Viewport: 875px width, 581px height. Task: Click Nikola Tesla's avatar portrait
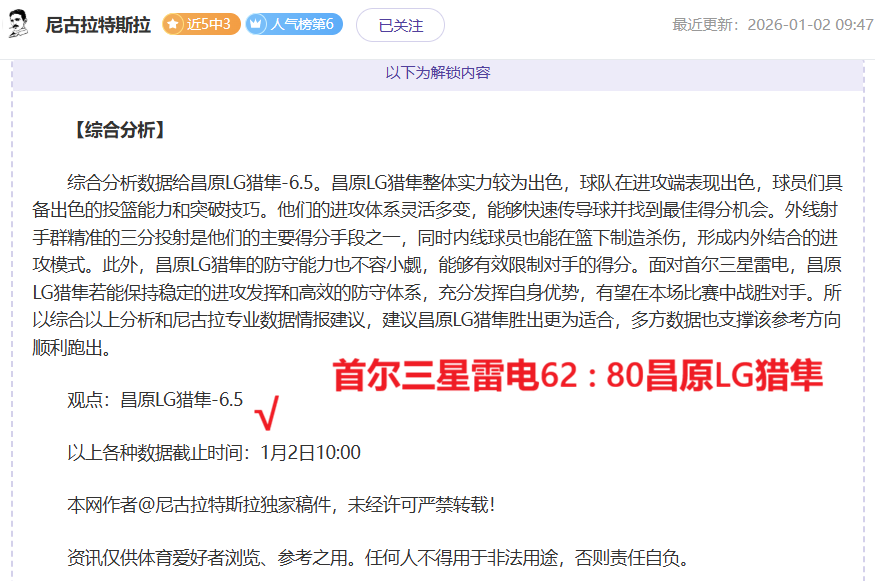(x=19, y=22)
